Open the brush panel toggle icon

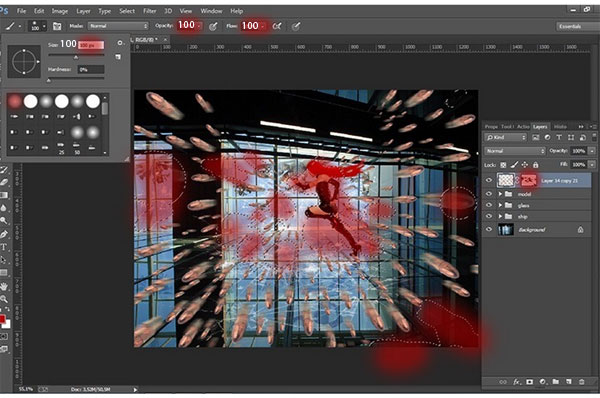click(57, 26)
